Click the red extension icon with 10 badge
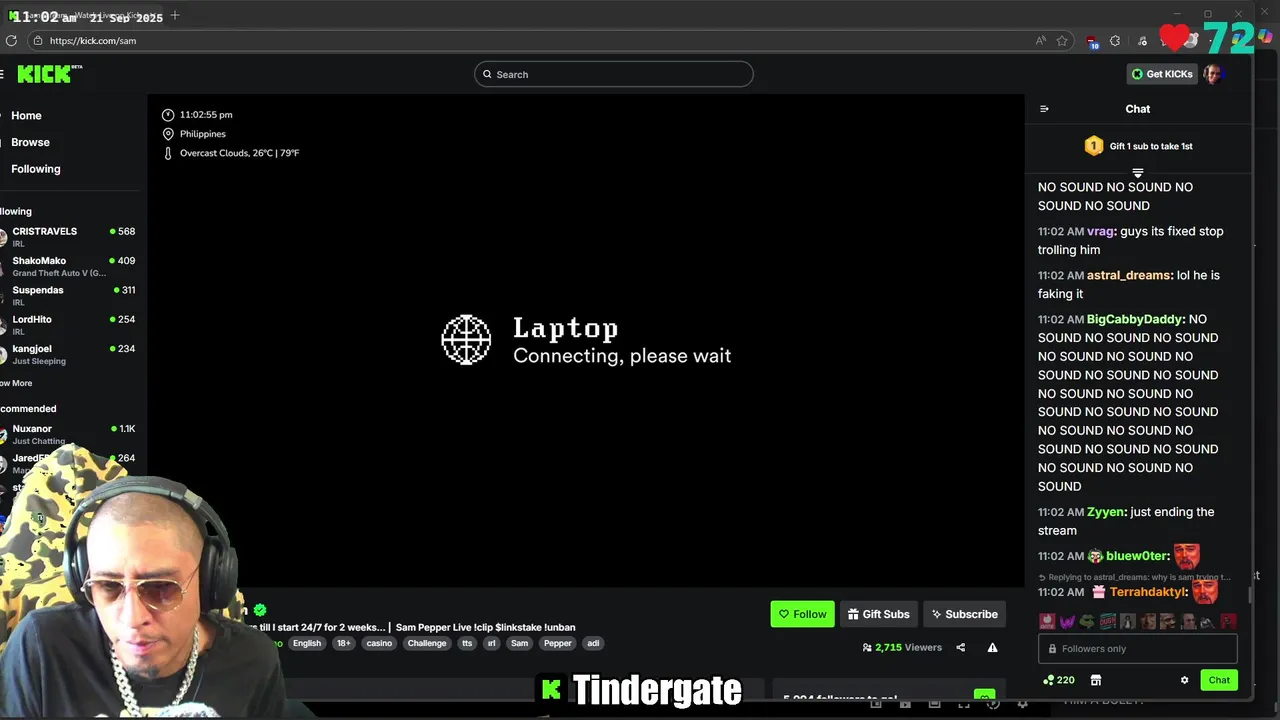The image size is (1280, 720). [x=1092, y=42]
